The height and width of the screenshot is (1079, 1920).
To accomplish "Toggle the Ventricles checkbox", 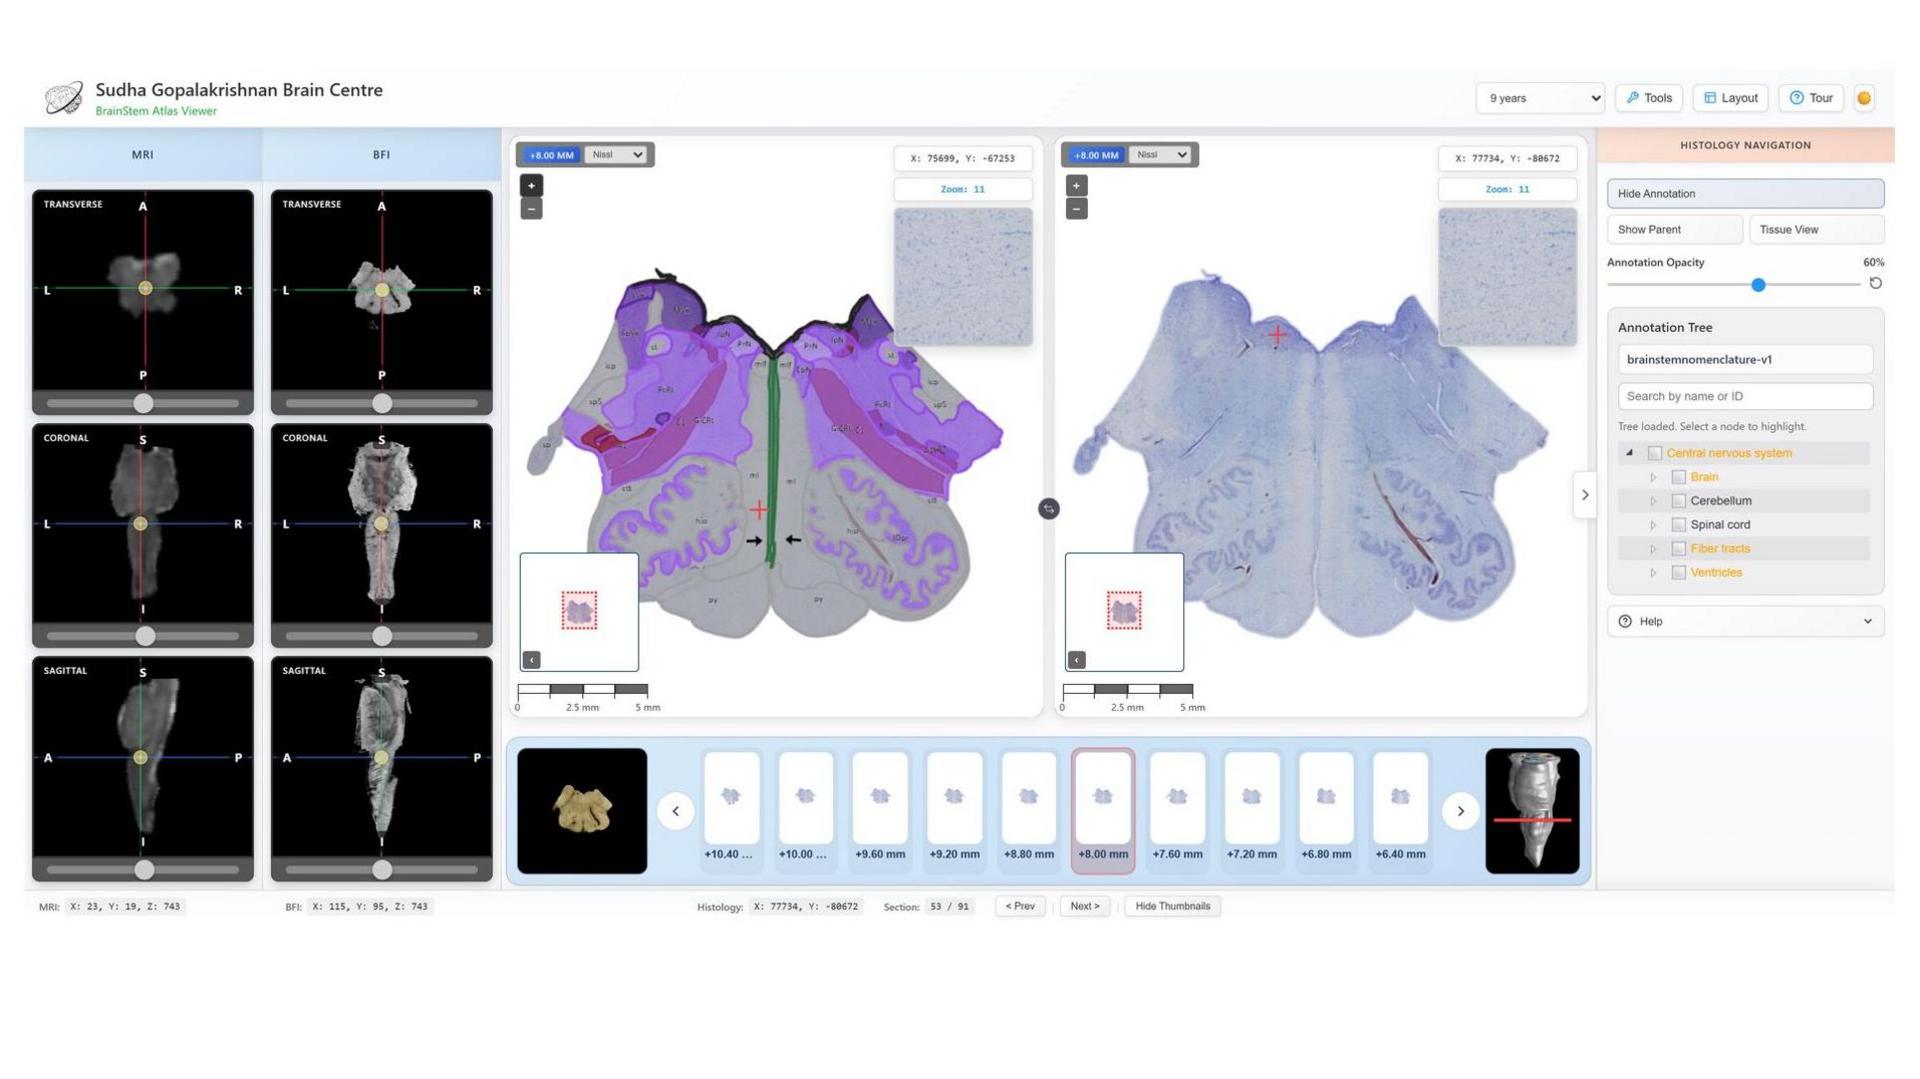I will [1679, 573].
